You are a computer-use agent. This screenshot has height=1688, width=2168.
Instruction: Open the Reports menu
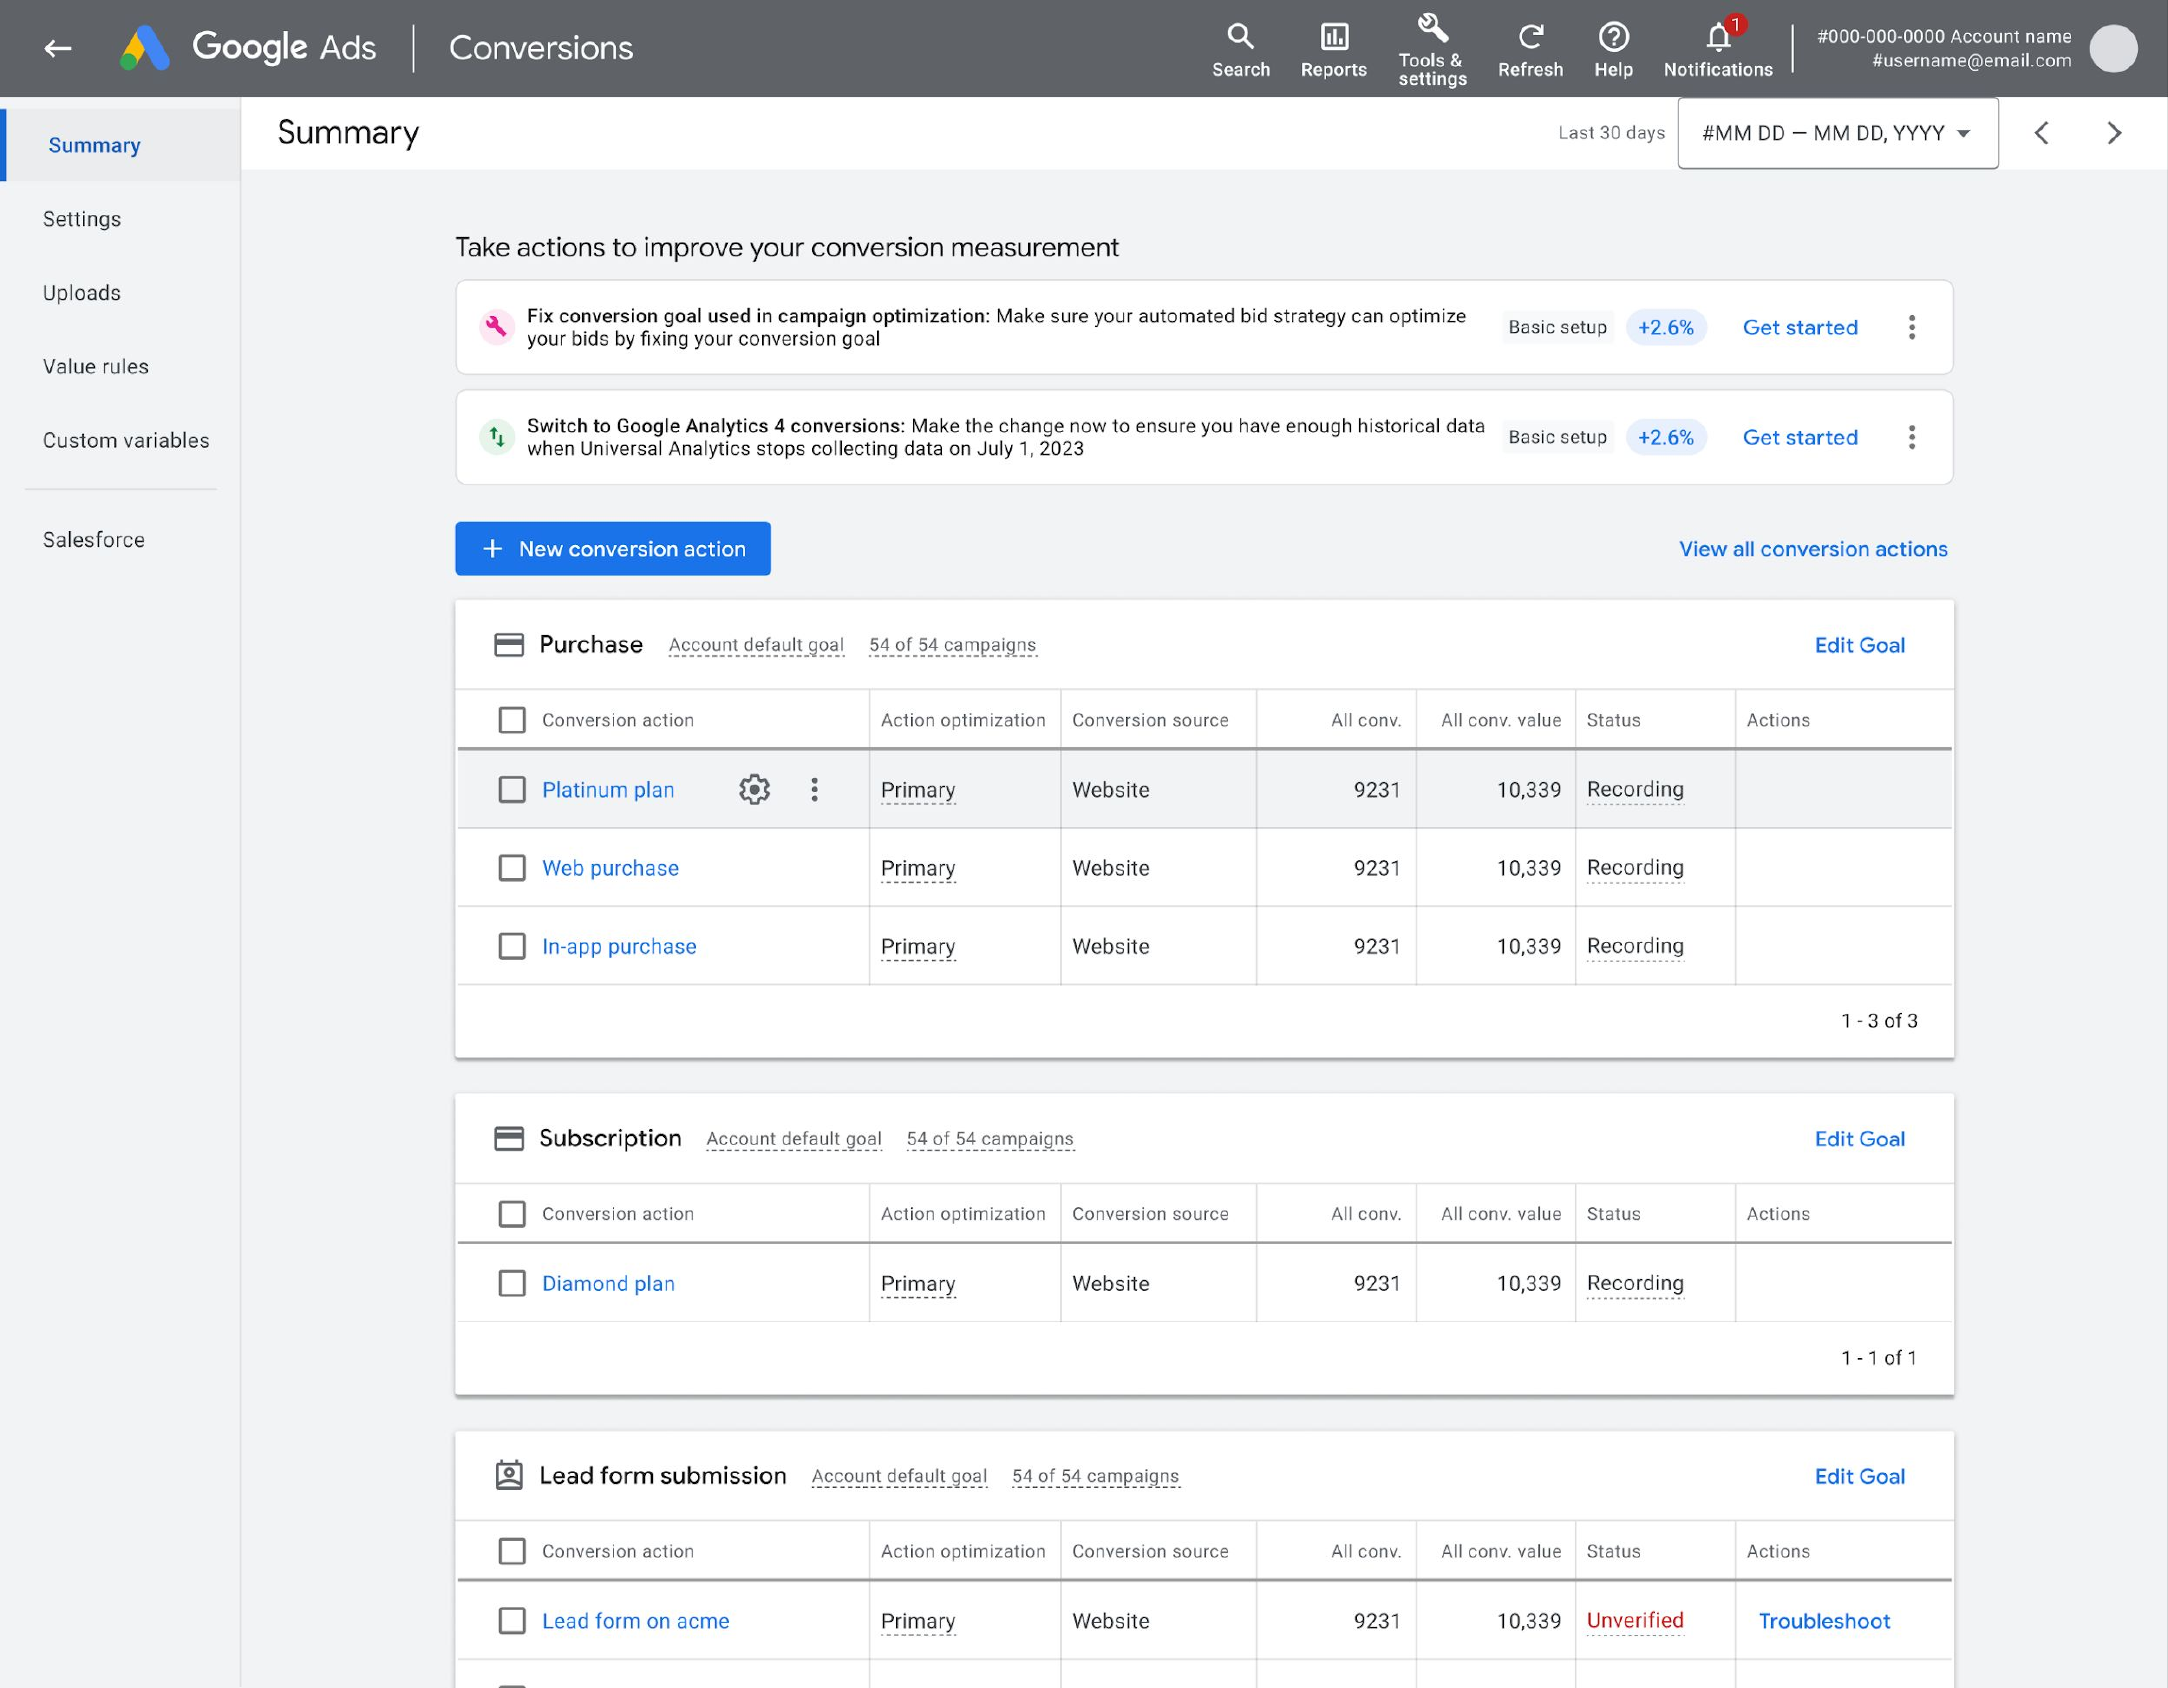pos(1333,49)
